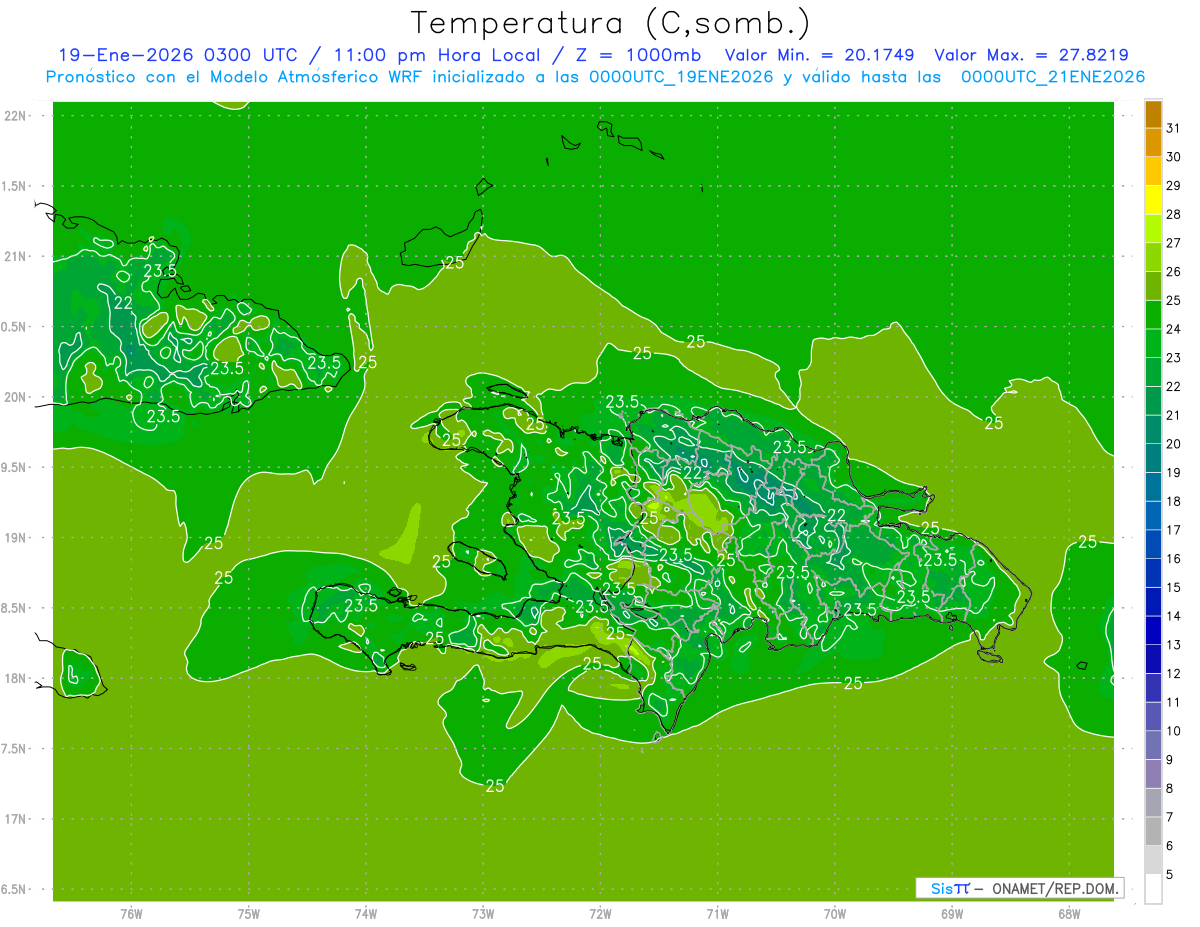This screenshot has height=927, width=1200.
Task: Pick the deep blue swatch between legend values 13 and 14
Action: pos(1153,630)
